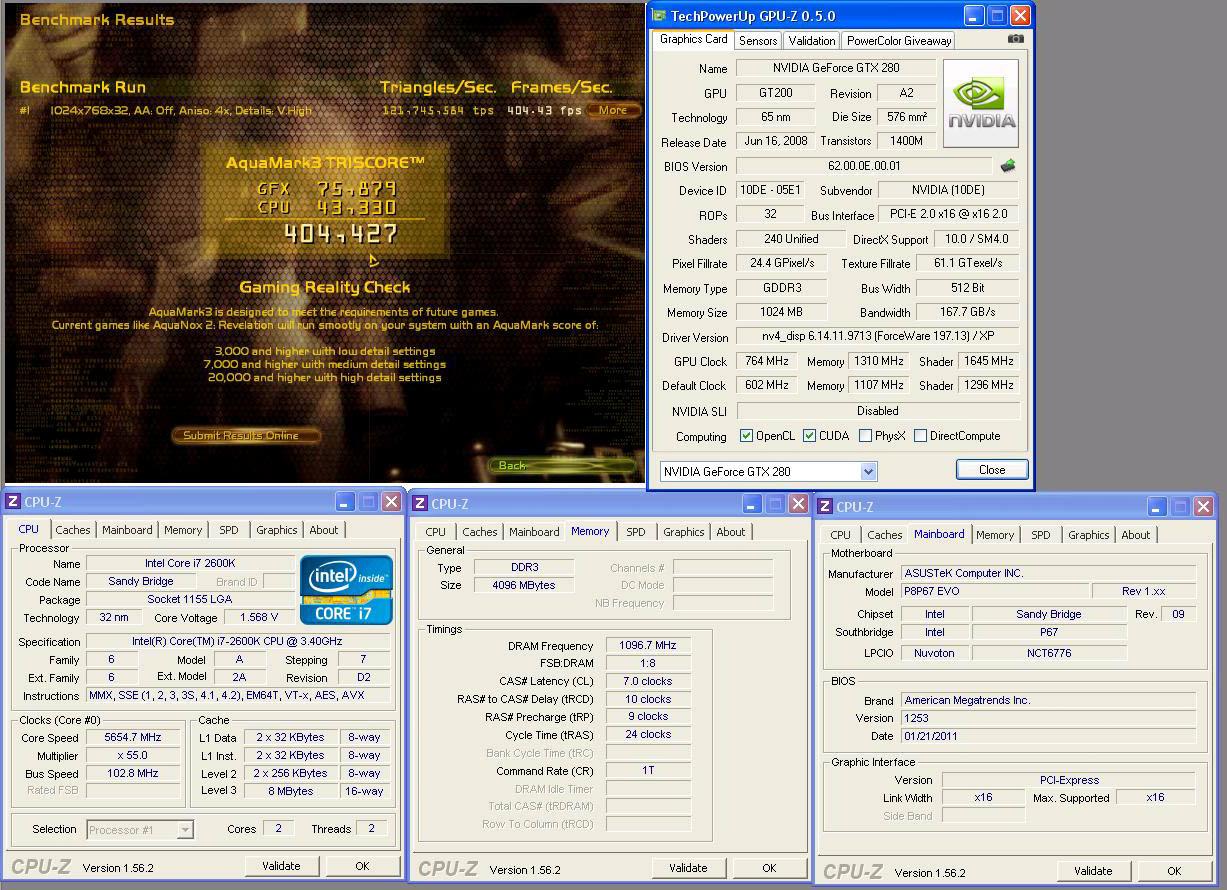Toggle the DirectCompute checkbox in GPU-Z
The image size is (1227, 890).
tap(920, 436)
